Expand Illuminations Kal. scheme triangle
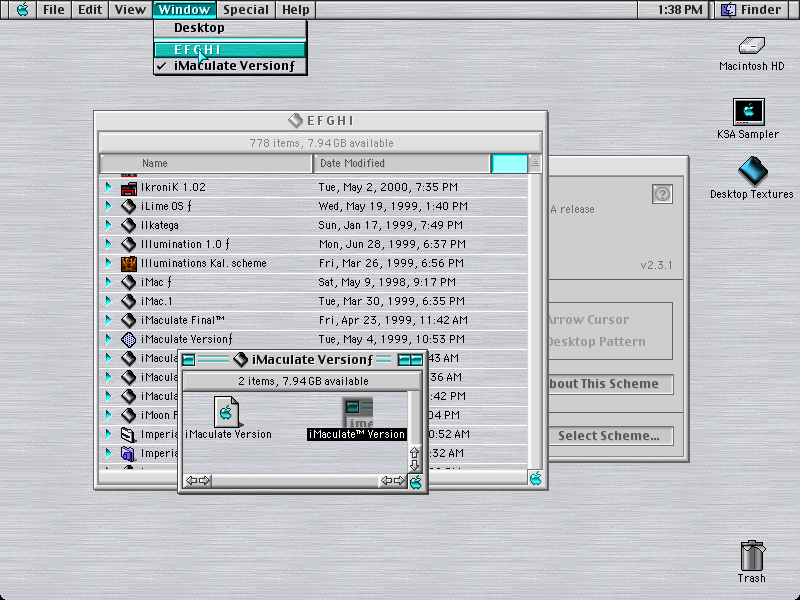 [108, 263]
